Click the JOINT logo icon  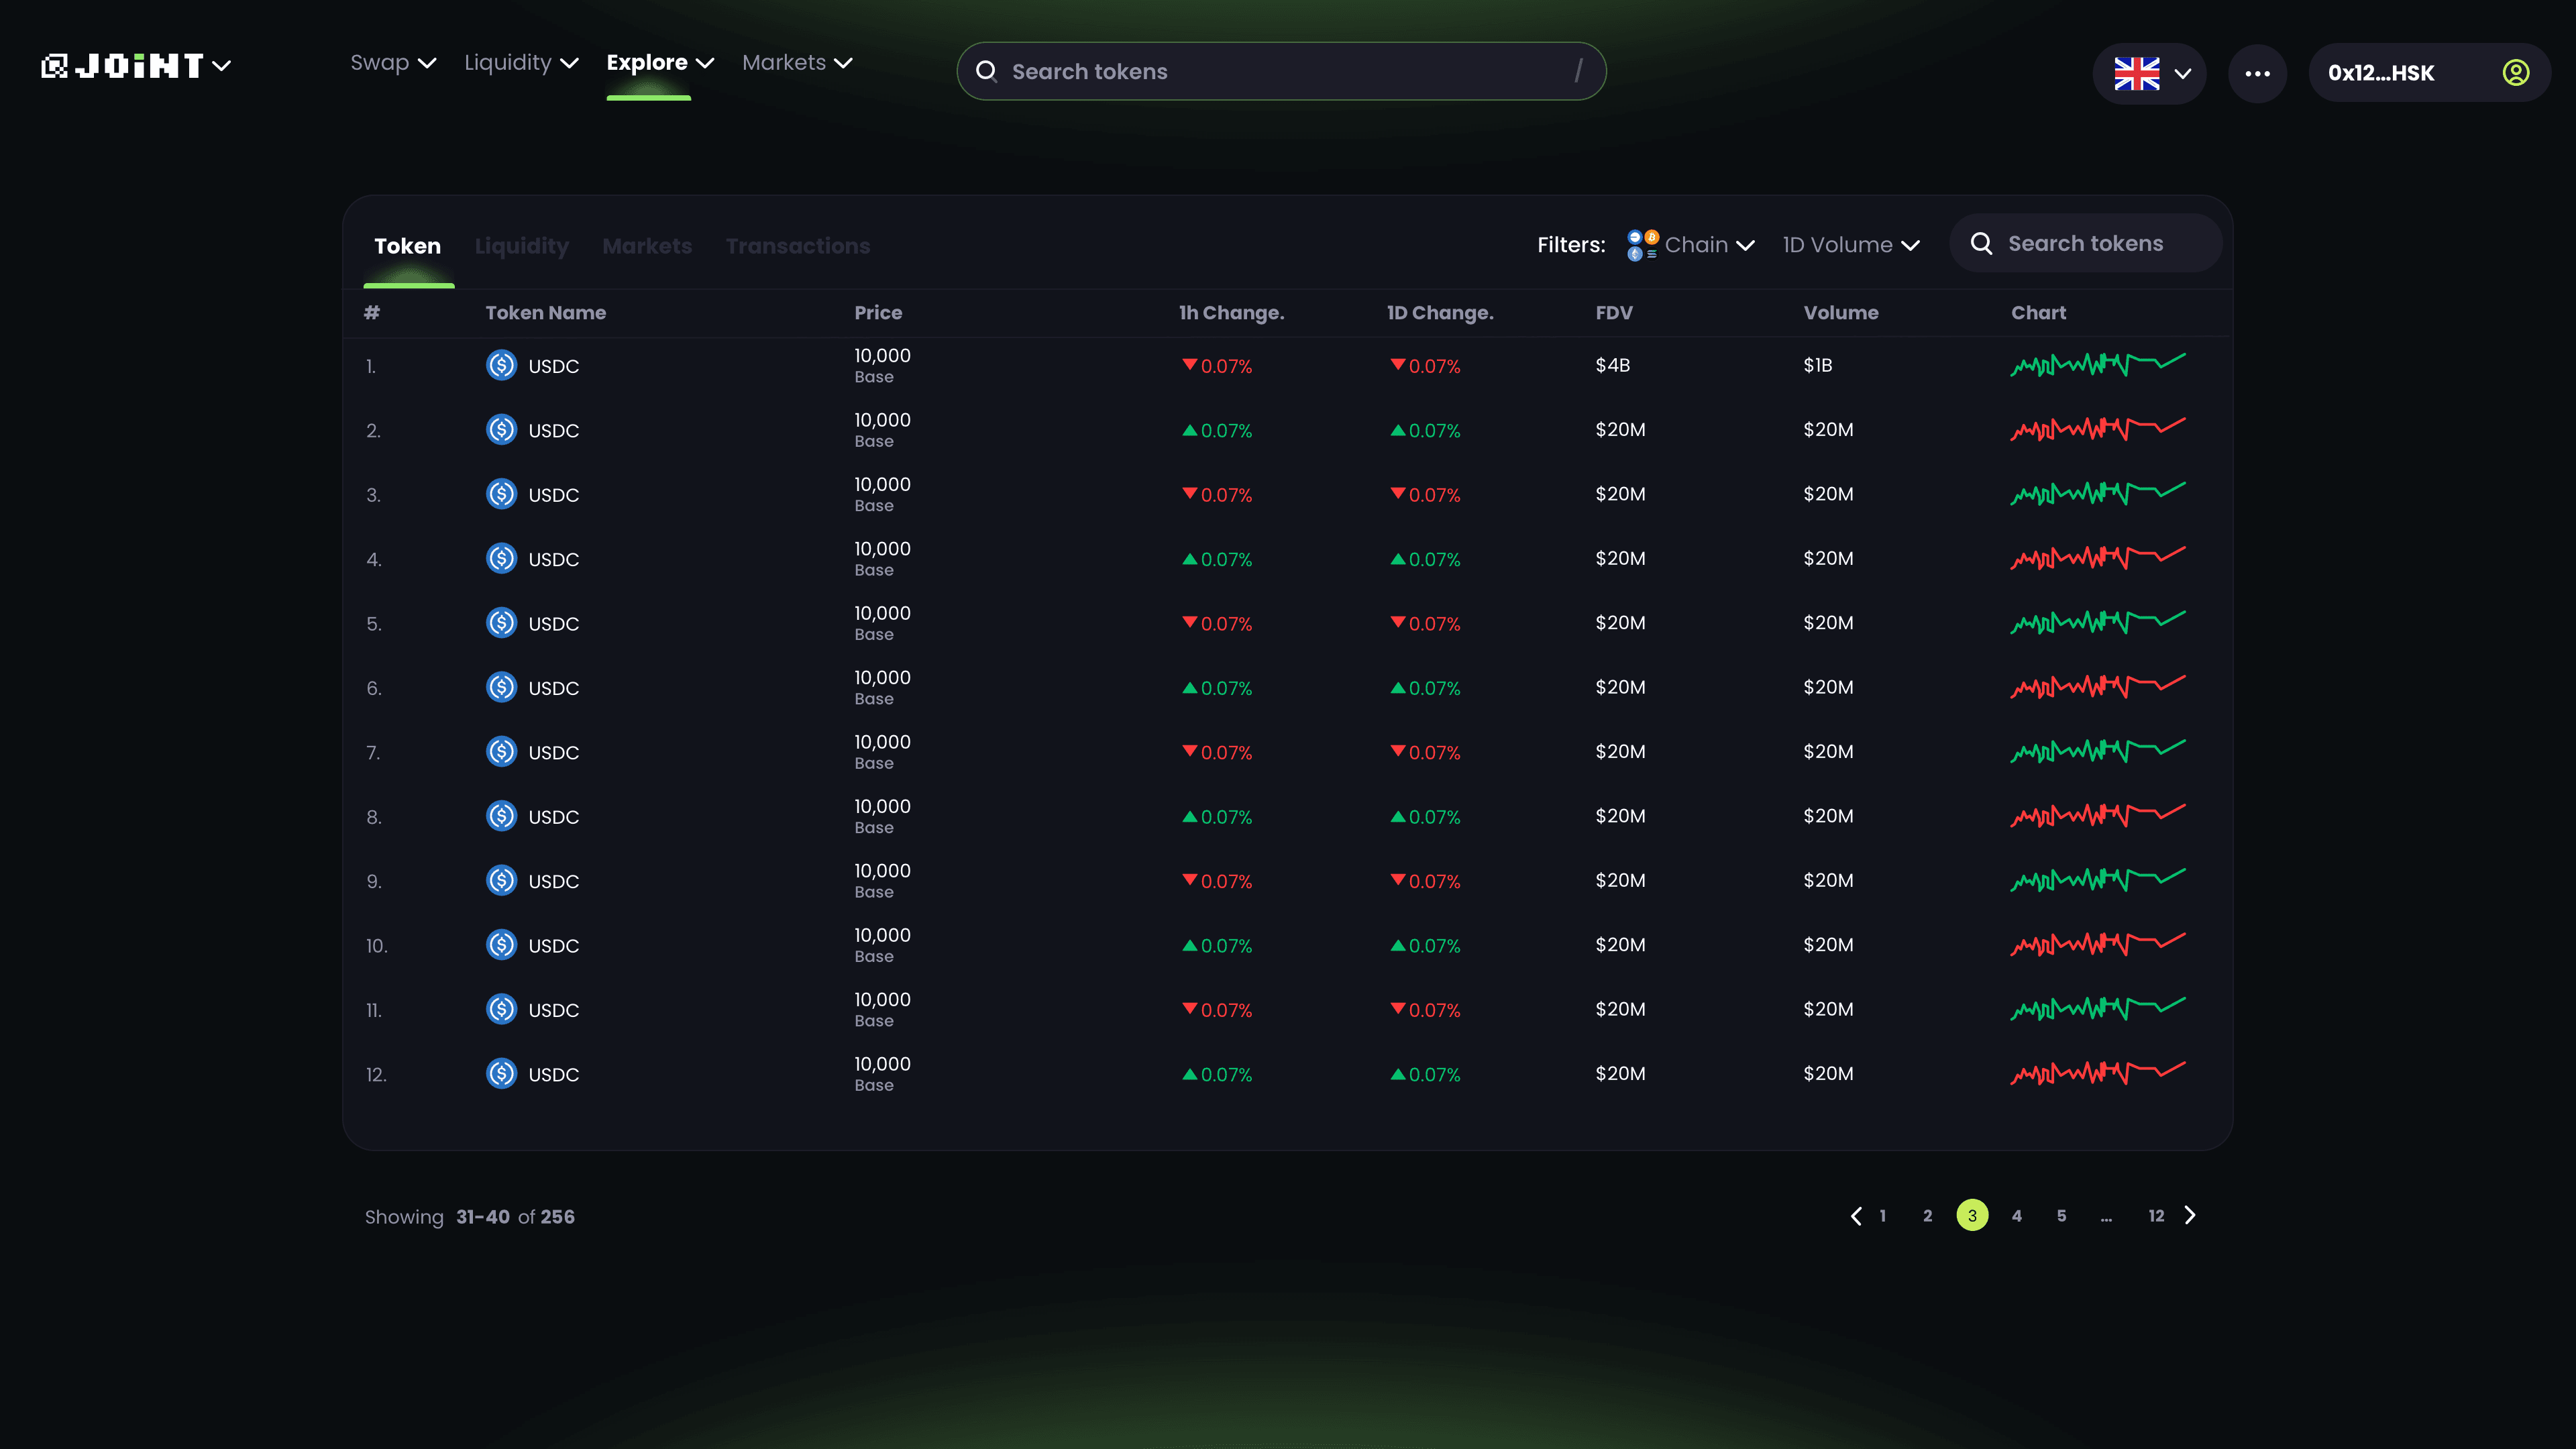click(x=54, y=66)
